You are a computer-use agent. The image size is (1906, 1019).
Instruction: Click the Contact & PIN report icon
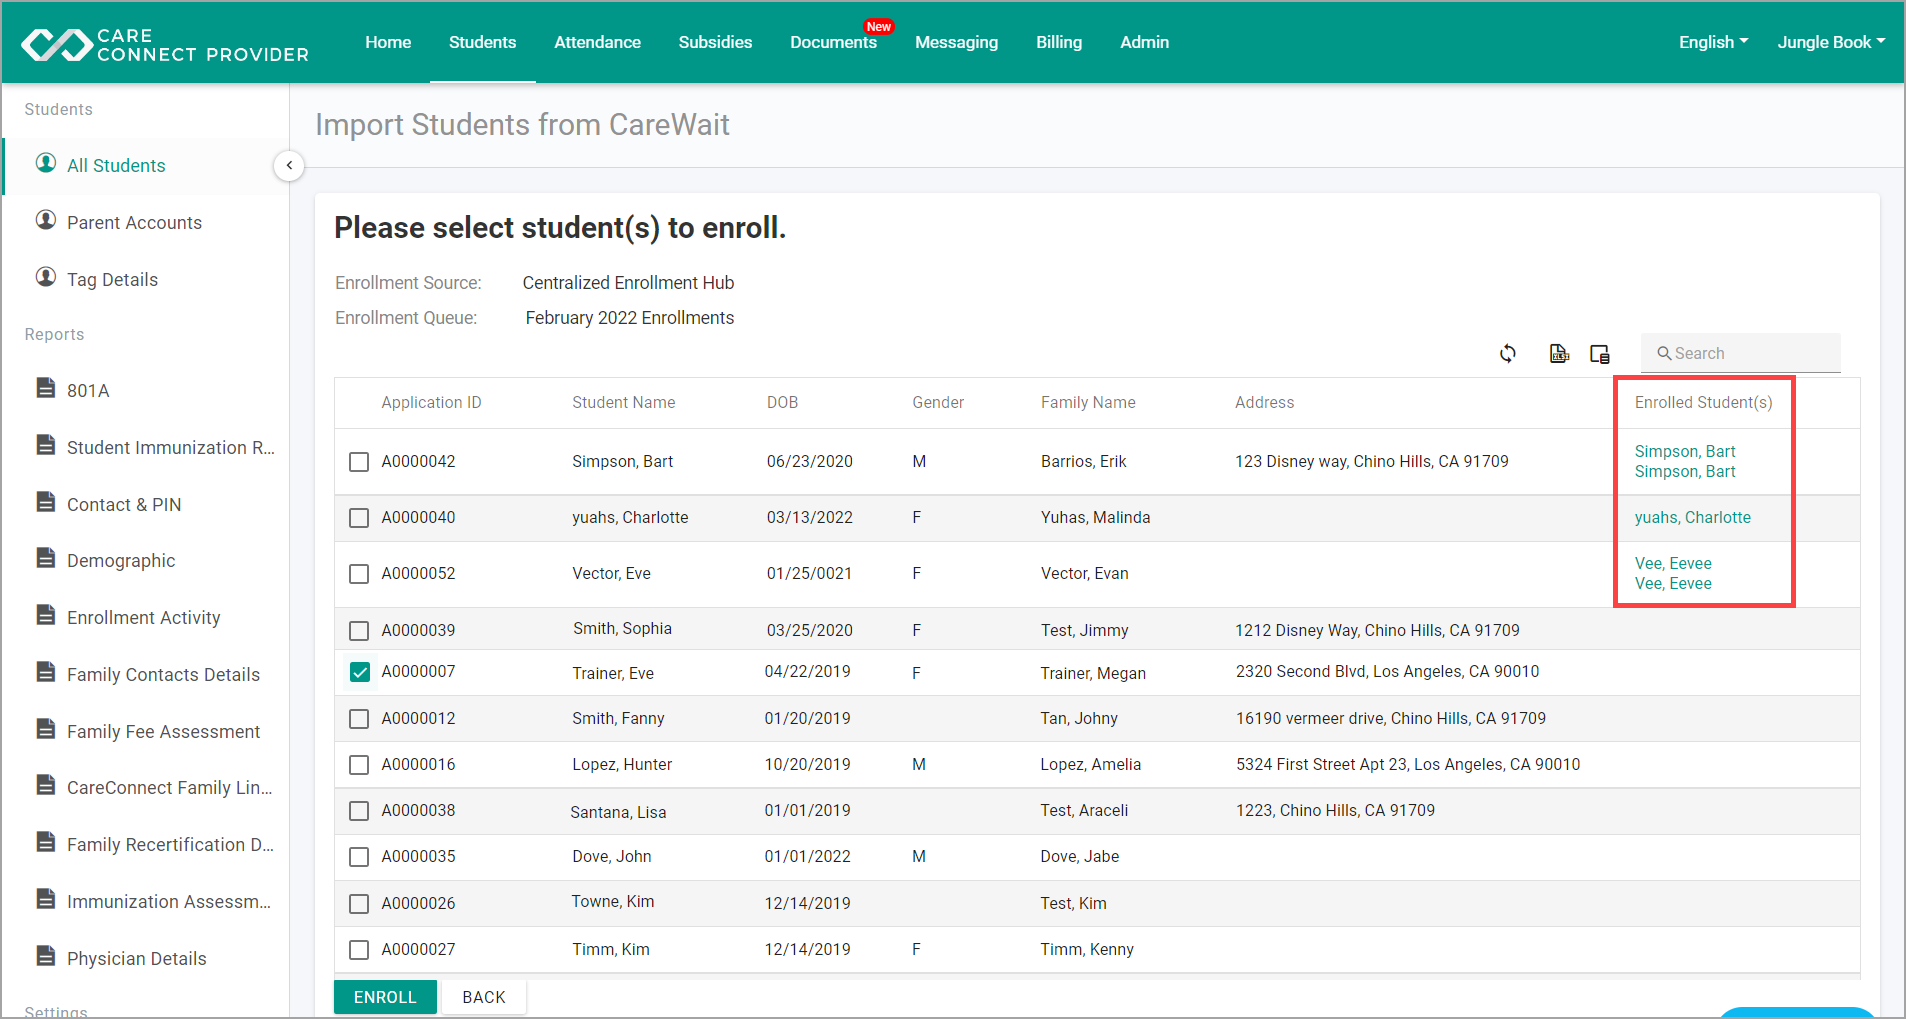click(x=46, y=502)
